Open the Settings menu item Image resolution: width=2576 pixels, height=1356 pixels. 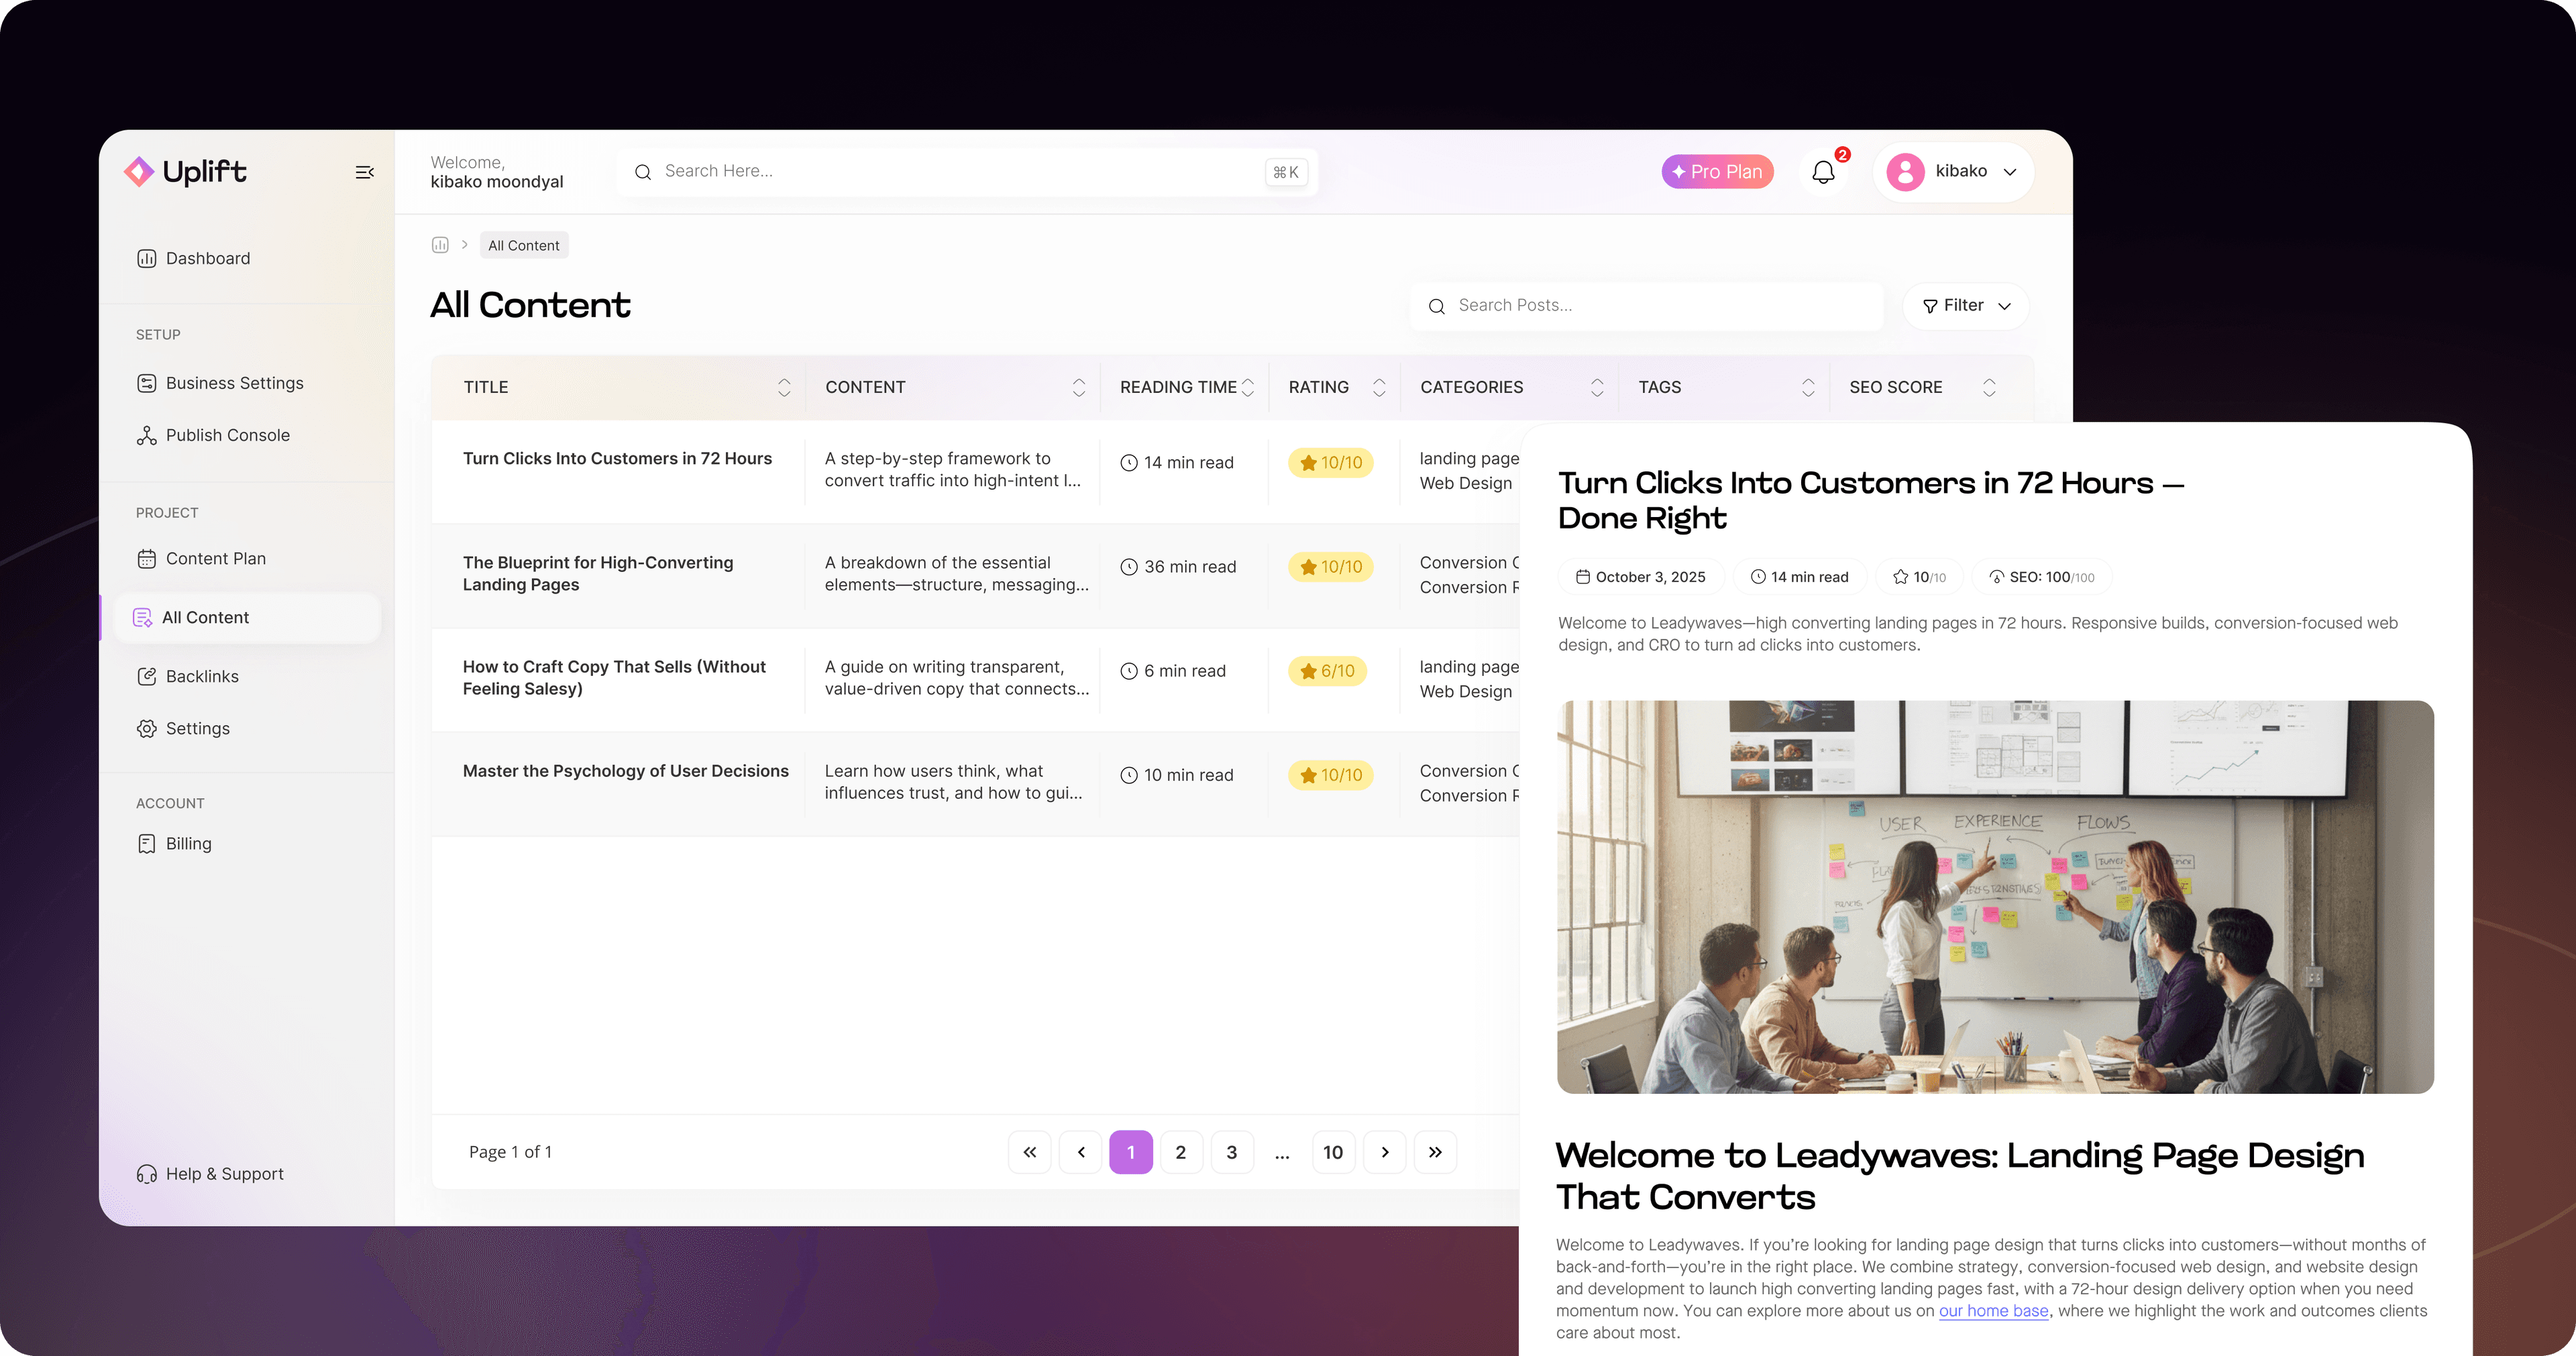tap(197, 728)
